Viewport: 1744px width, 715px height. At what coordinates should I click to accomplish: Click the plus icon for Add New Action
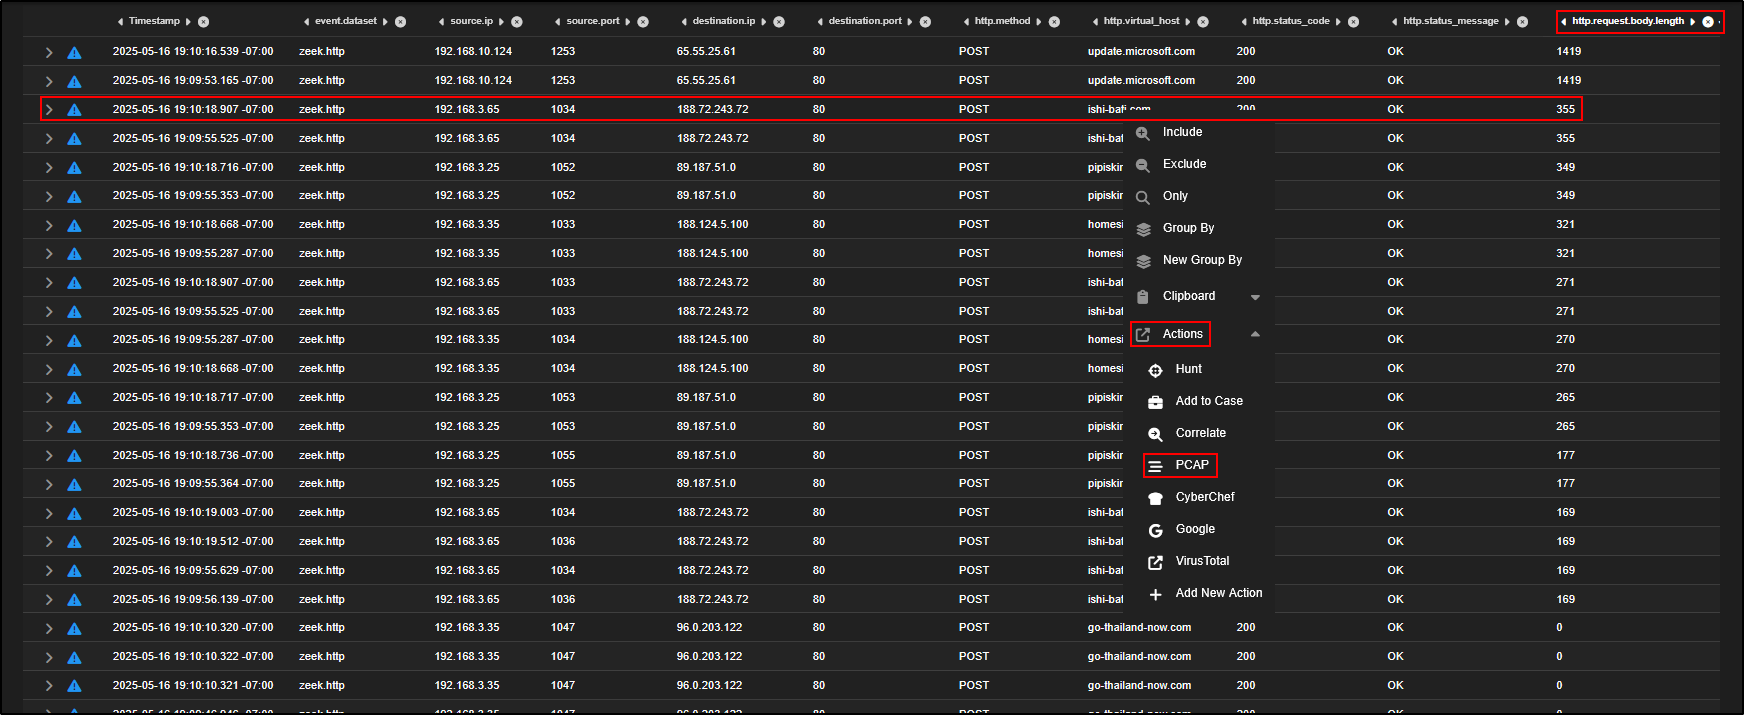coord(1155,594)
